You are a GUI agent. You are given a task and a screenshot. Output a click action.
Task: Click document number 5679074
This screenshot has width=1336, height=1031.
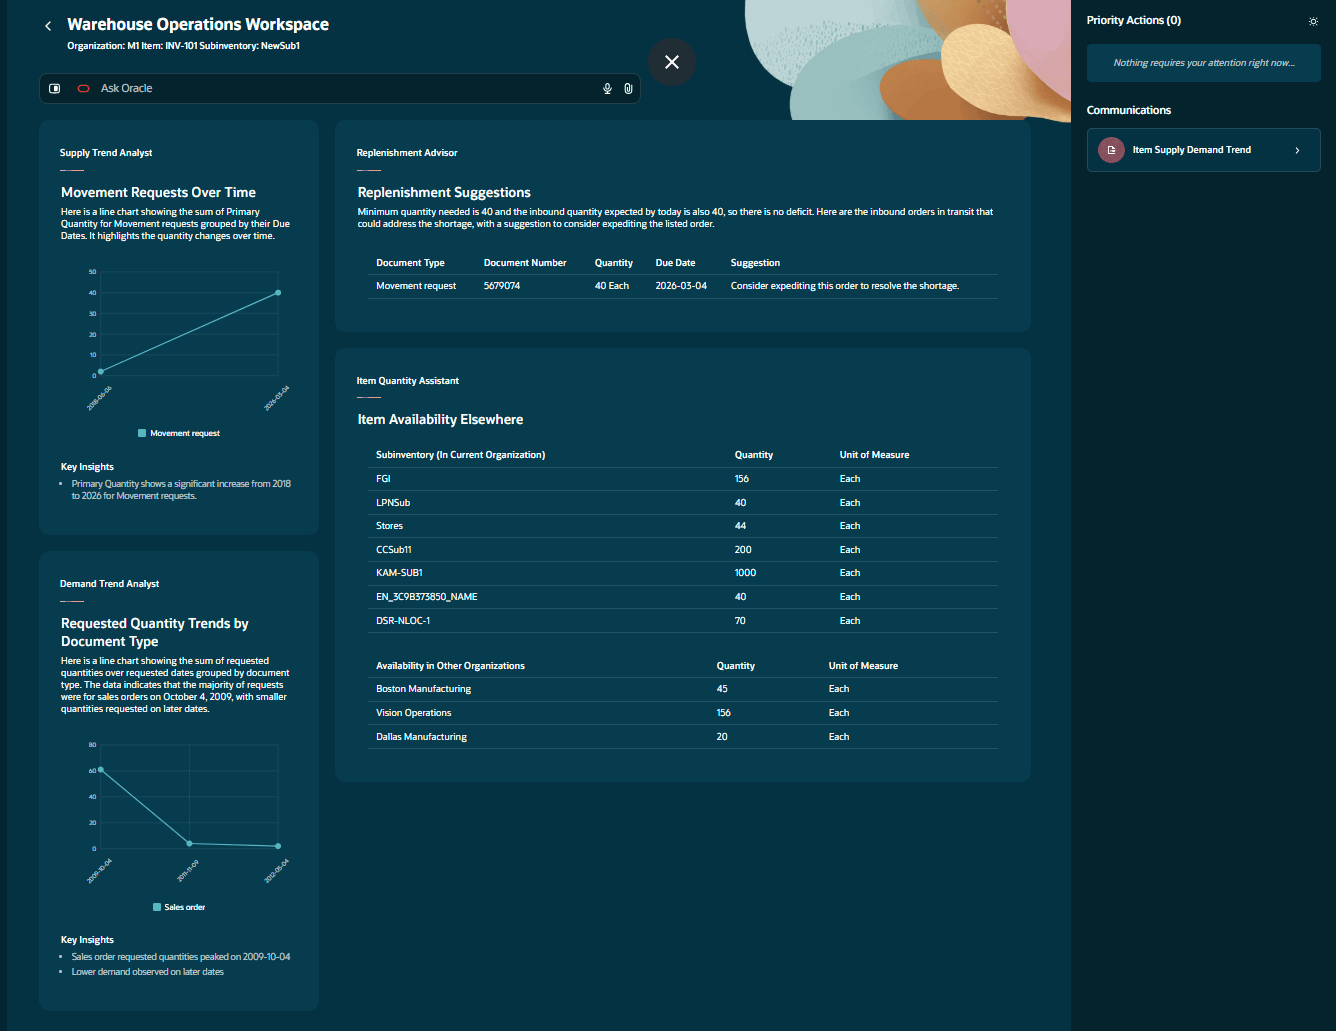[502, 286]
